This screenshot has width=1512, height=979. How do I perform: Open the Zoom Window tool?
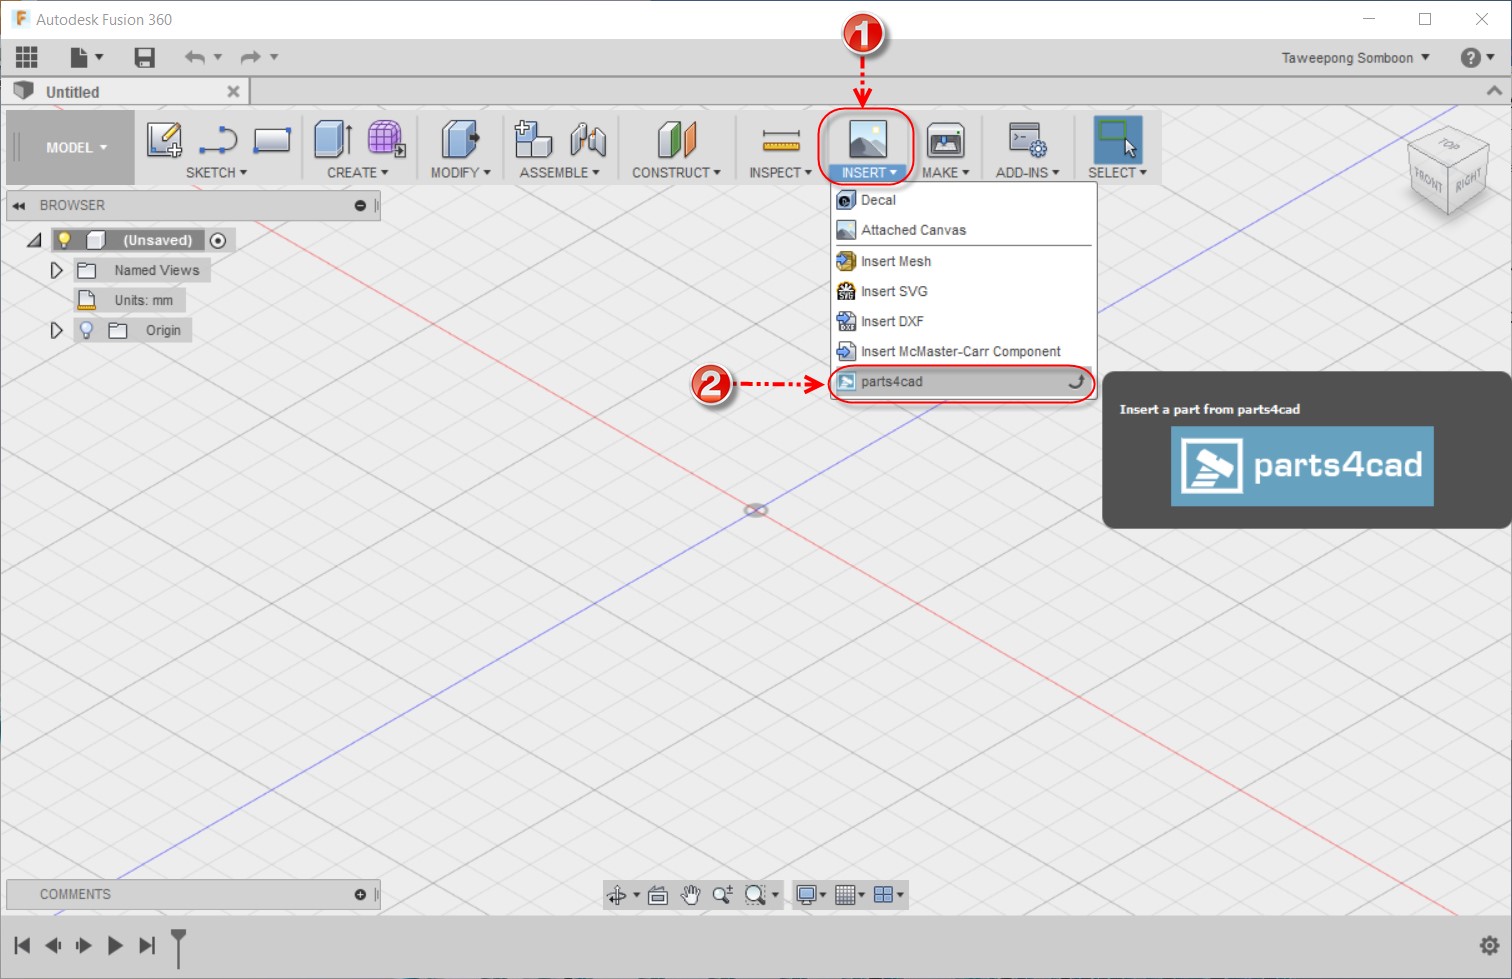tap(755, 895)
